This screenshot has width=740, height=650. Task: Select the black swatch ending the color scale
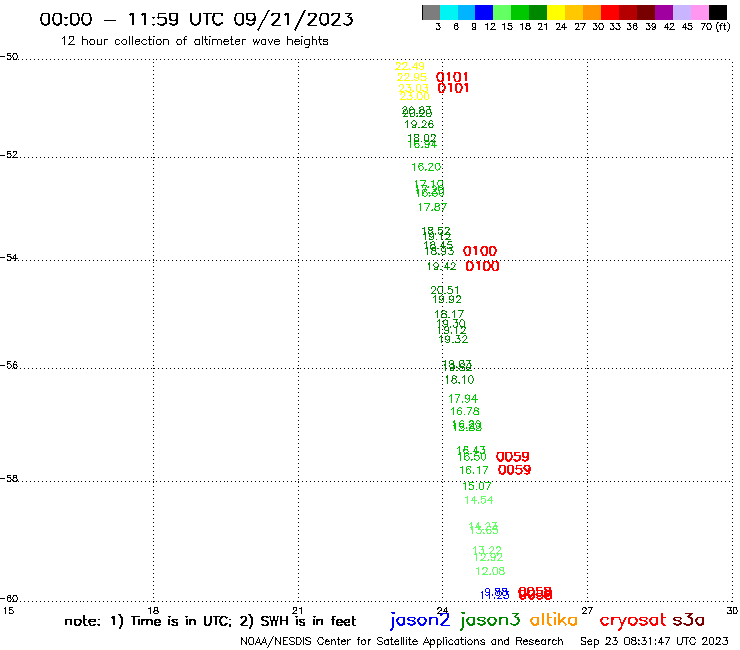click(x=717, y=12)
